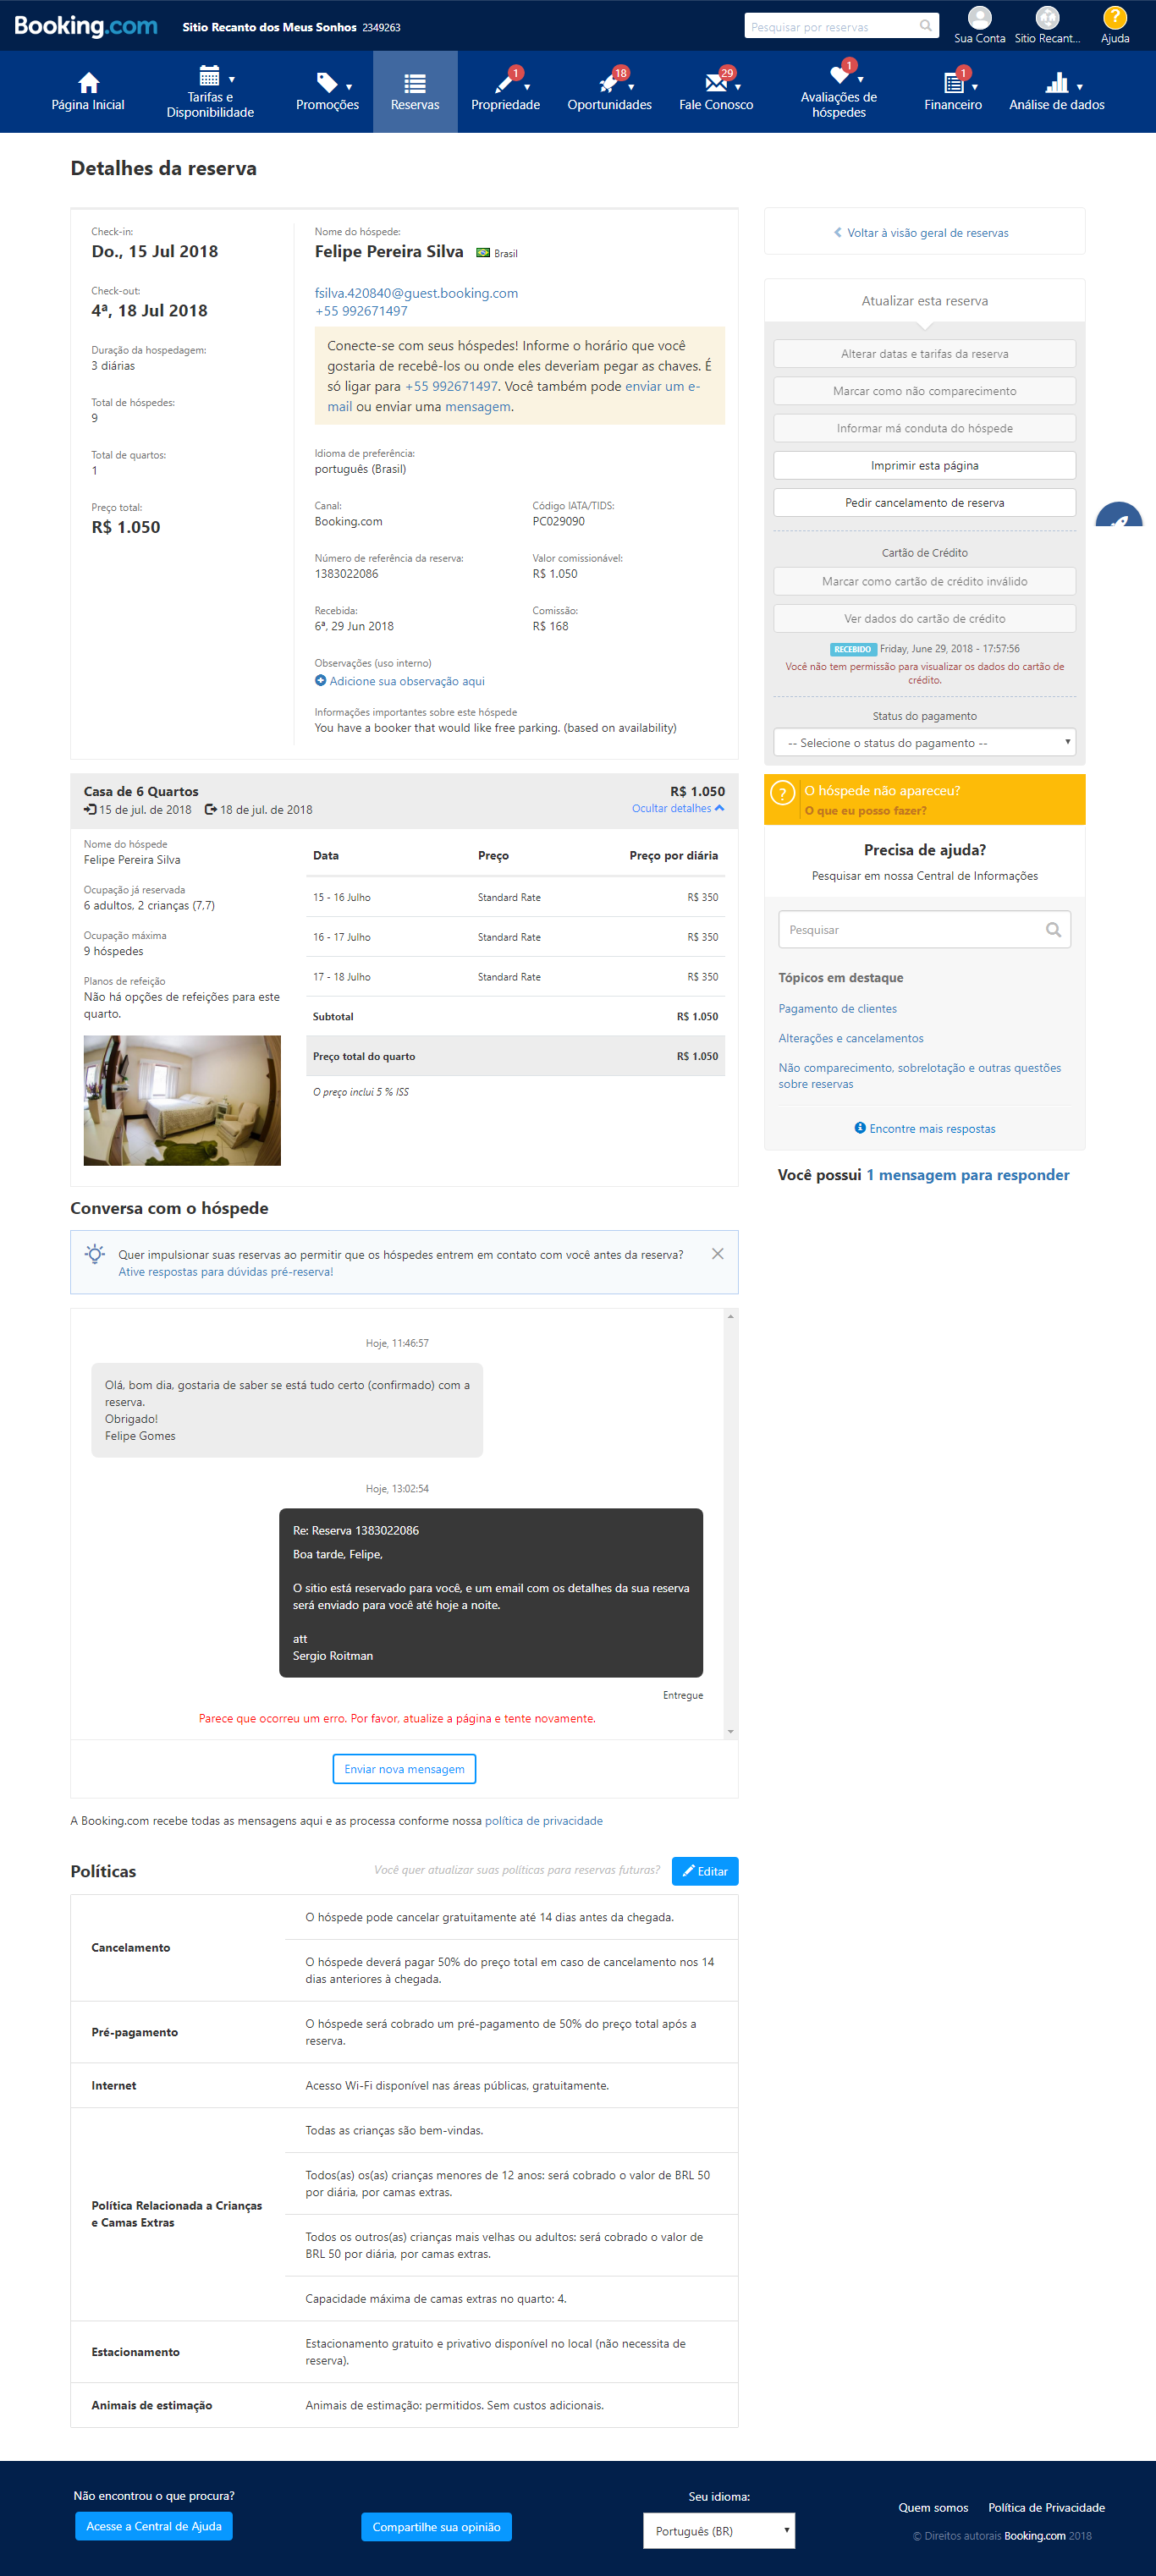Click the rocket icon on right edge
This screenshot has width=1156, height=2576.
click(1120, 518)
